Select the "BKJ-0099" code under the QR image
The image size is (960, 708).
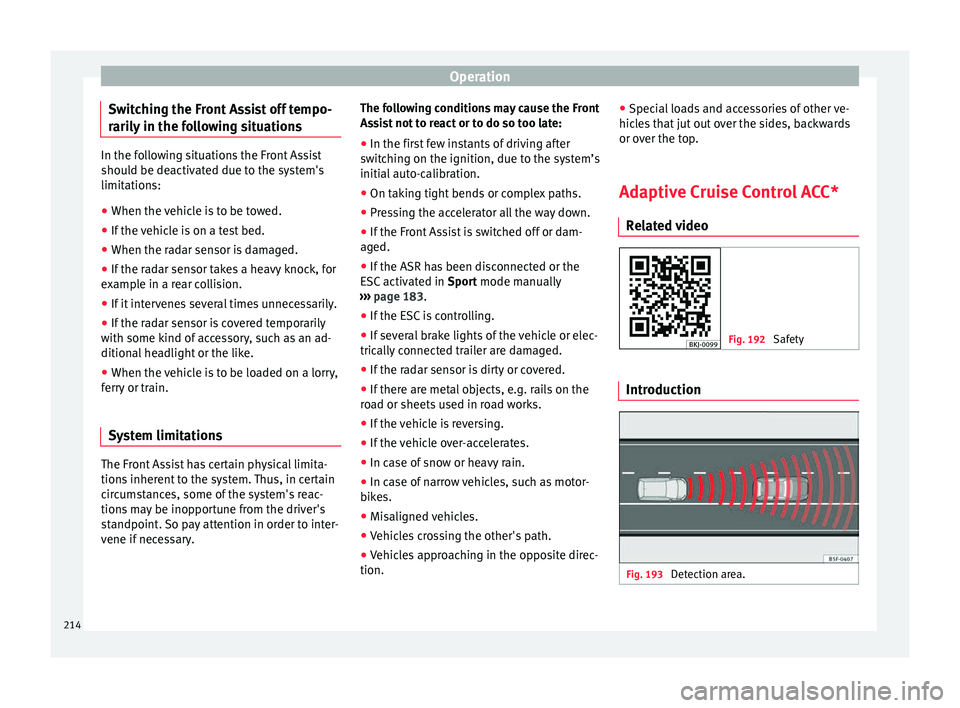pos(703,345)
